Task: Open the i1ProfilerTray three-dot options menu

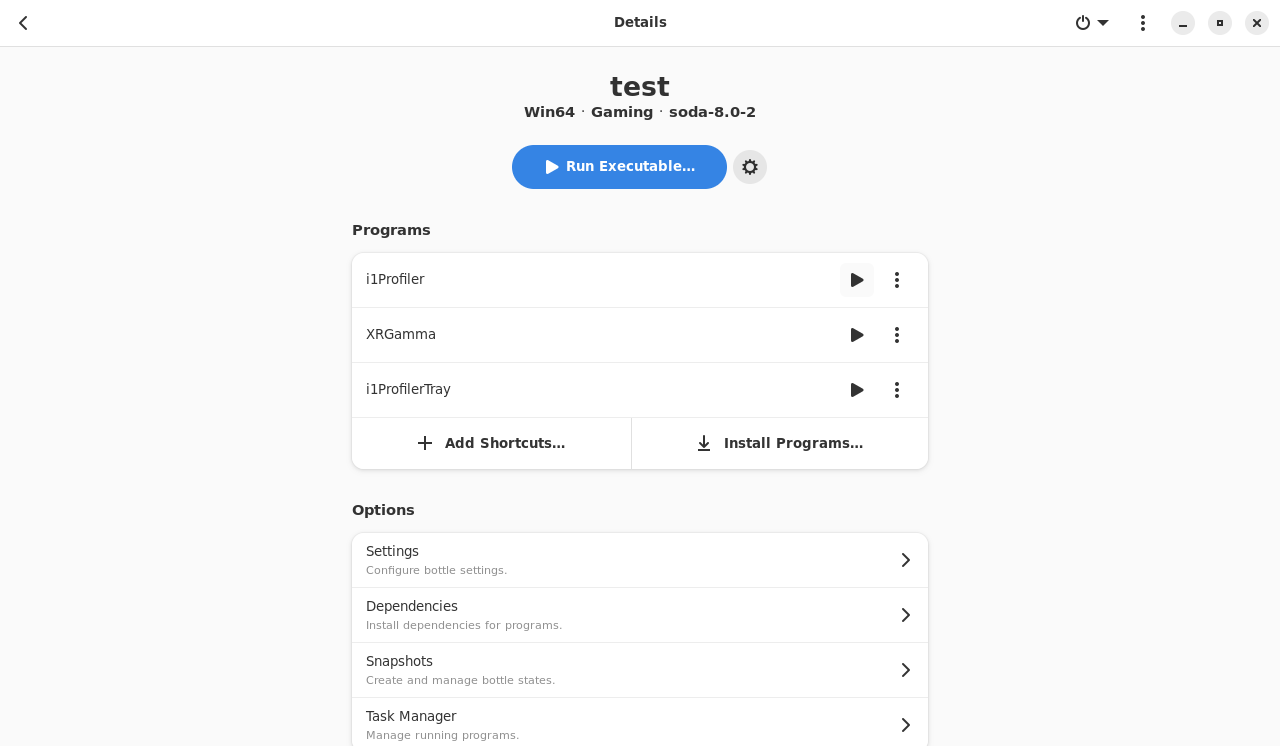Action: click(897, 390)
